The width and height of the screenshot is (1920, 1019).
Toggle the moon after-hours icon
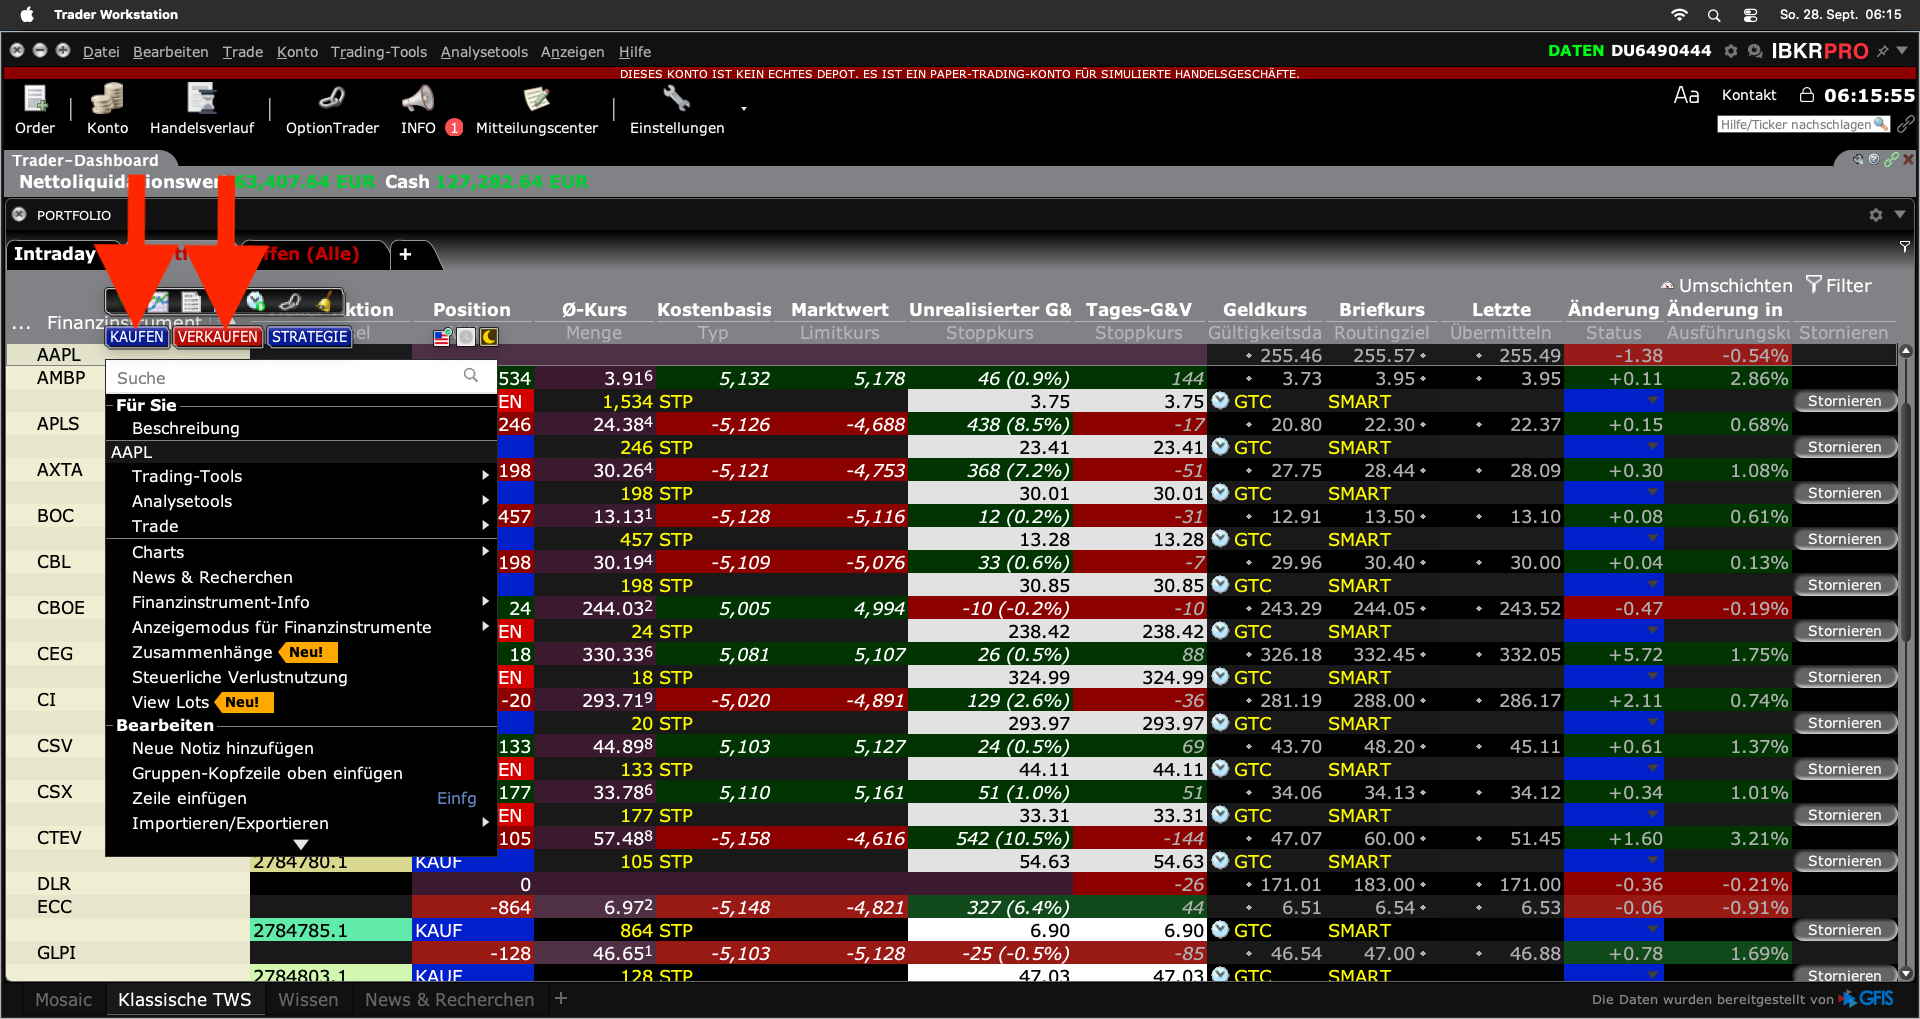click(489, 337)
